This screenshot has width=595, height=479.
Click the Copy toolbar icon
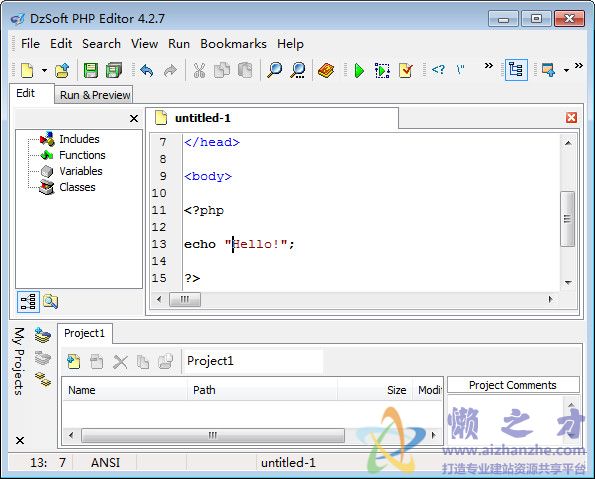222,70
